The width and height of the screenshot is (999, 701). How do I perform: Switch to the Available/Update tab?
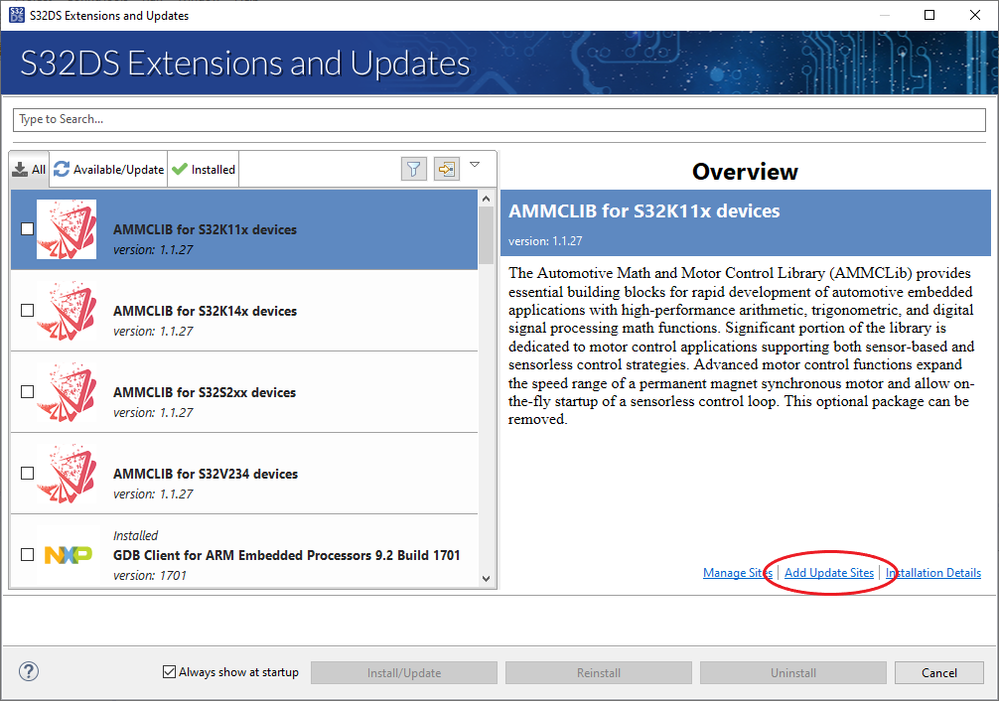[x=109, y=170]
